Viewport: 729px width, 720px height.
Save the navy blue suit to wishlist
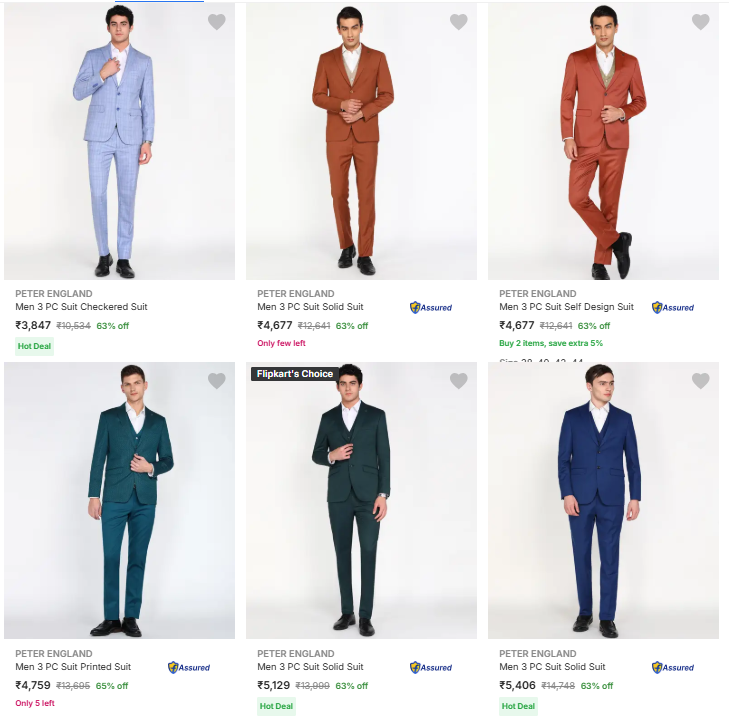pos(700,381)
